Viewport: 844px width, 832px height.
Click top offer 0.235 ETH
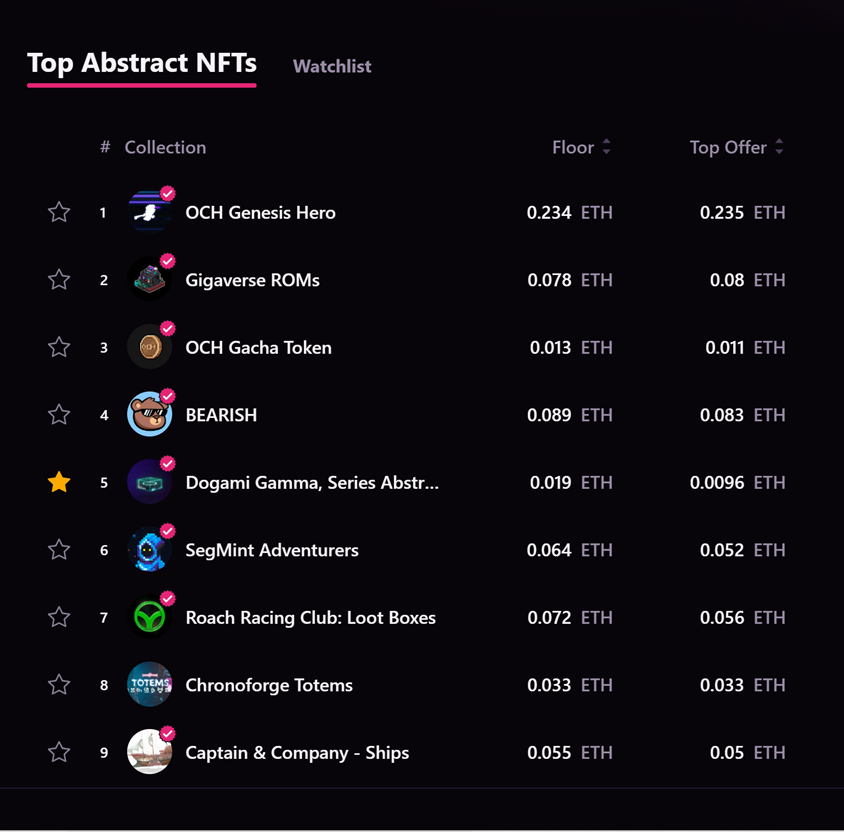[742, 213]
